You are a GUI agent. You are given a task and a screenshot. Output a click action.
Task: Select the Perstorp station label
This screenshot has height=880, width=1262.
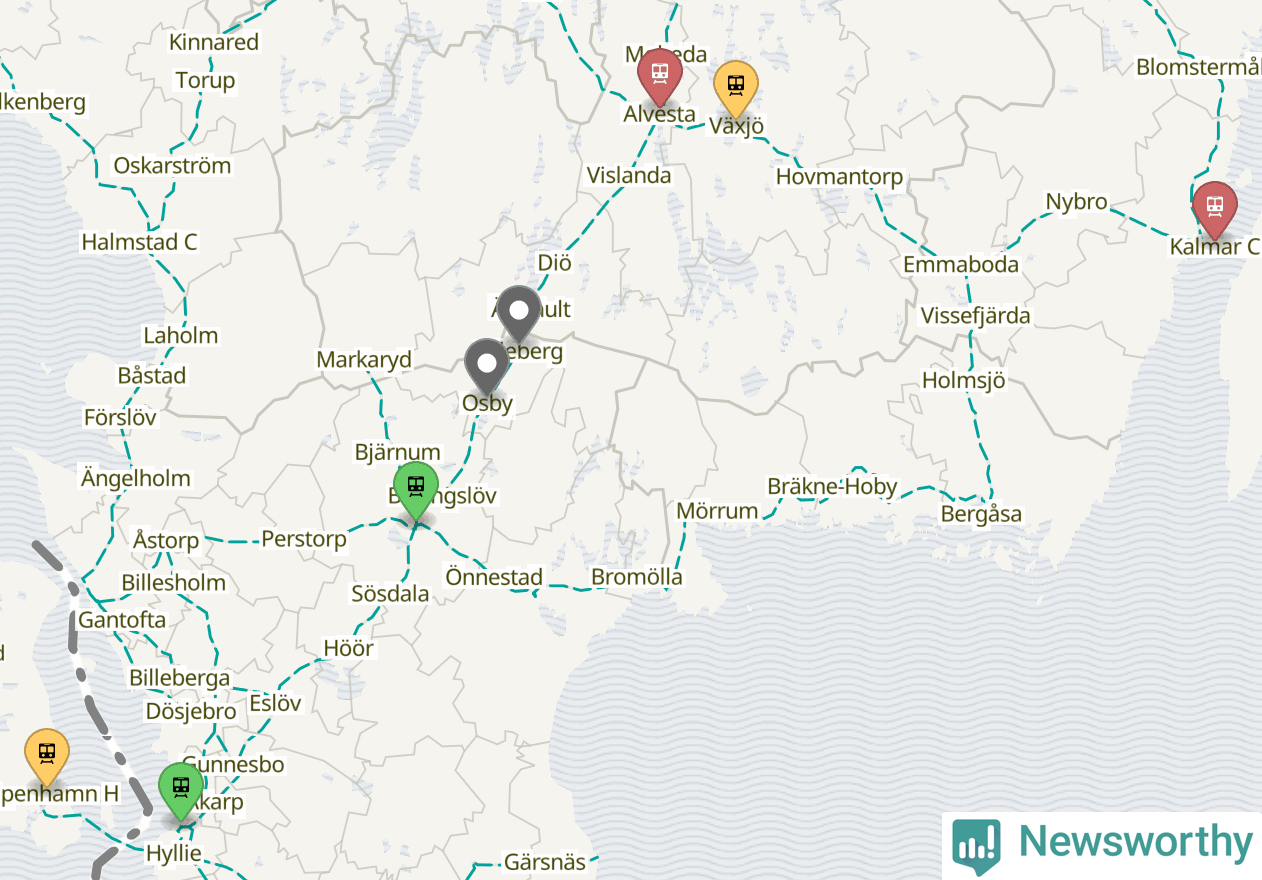[304, 539]
